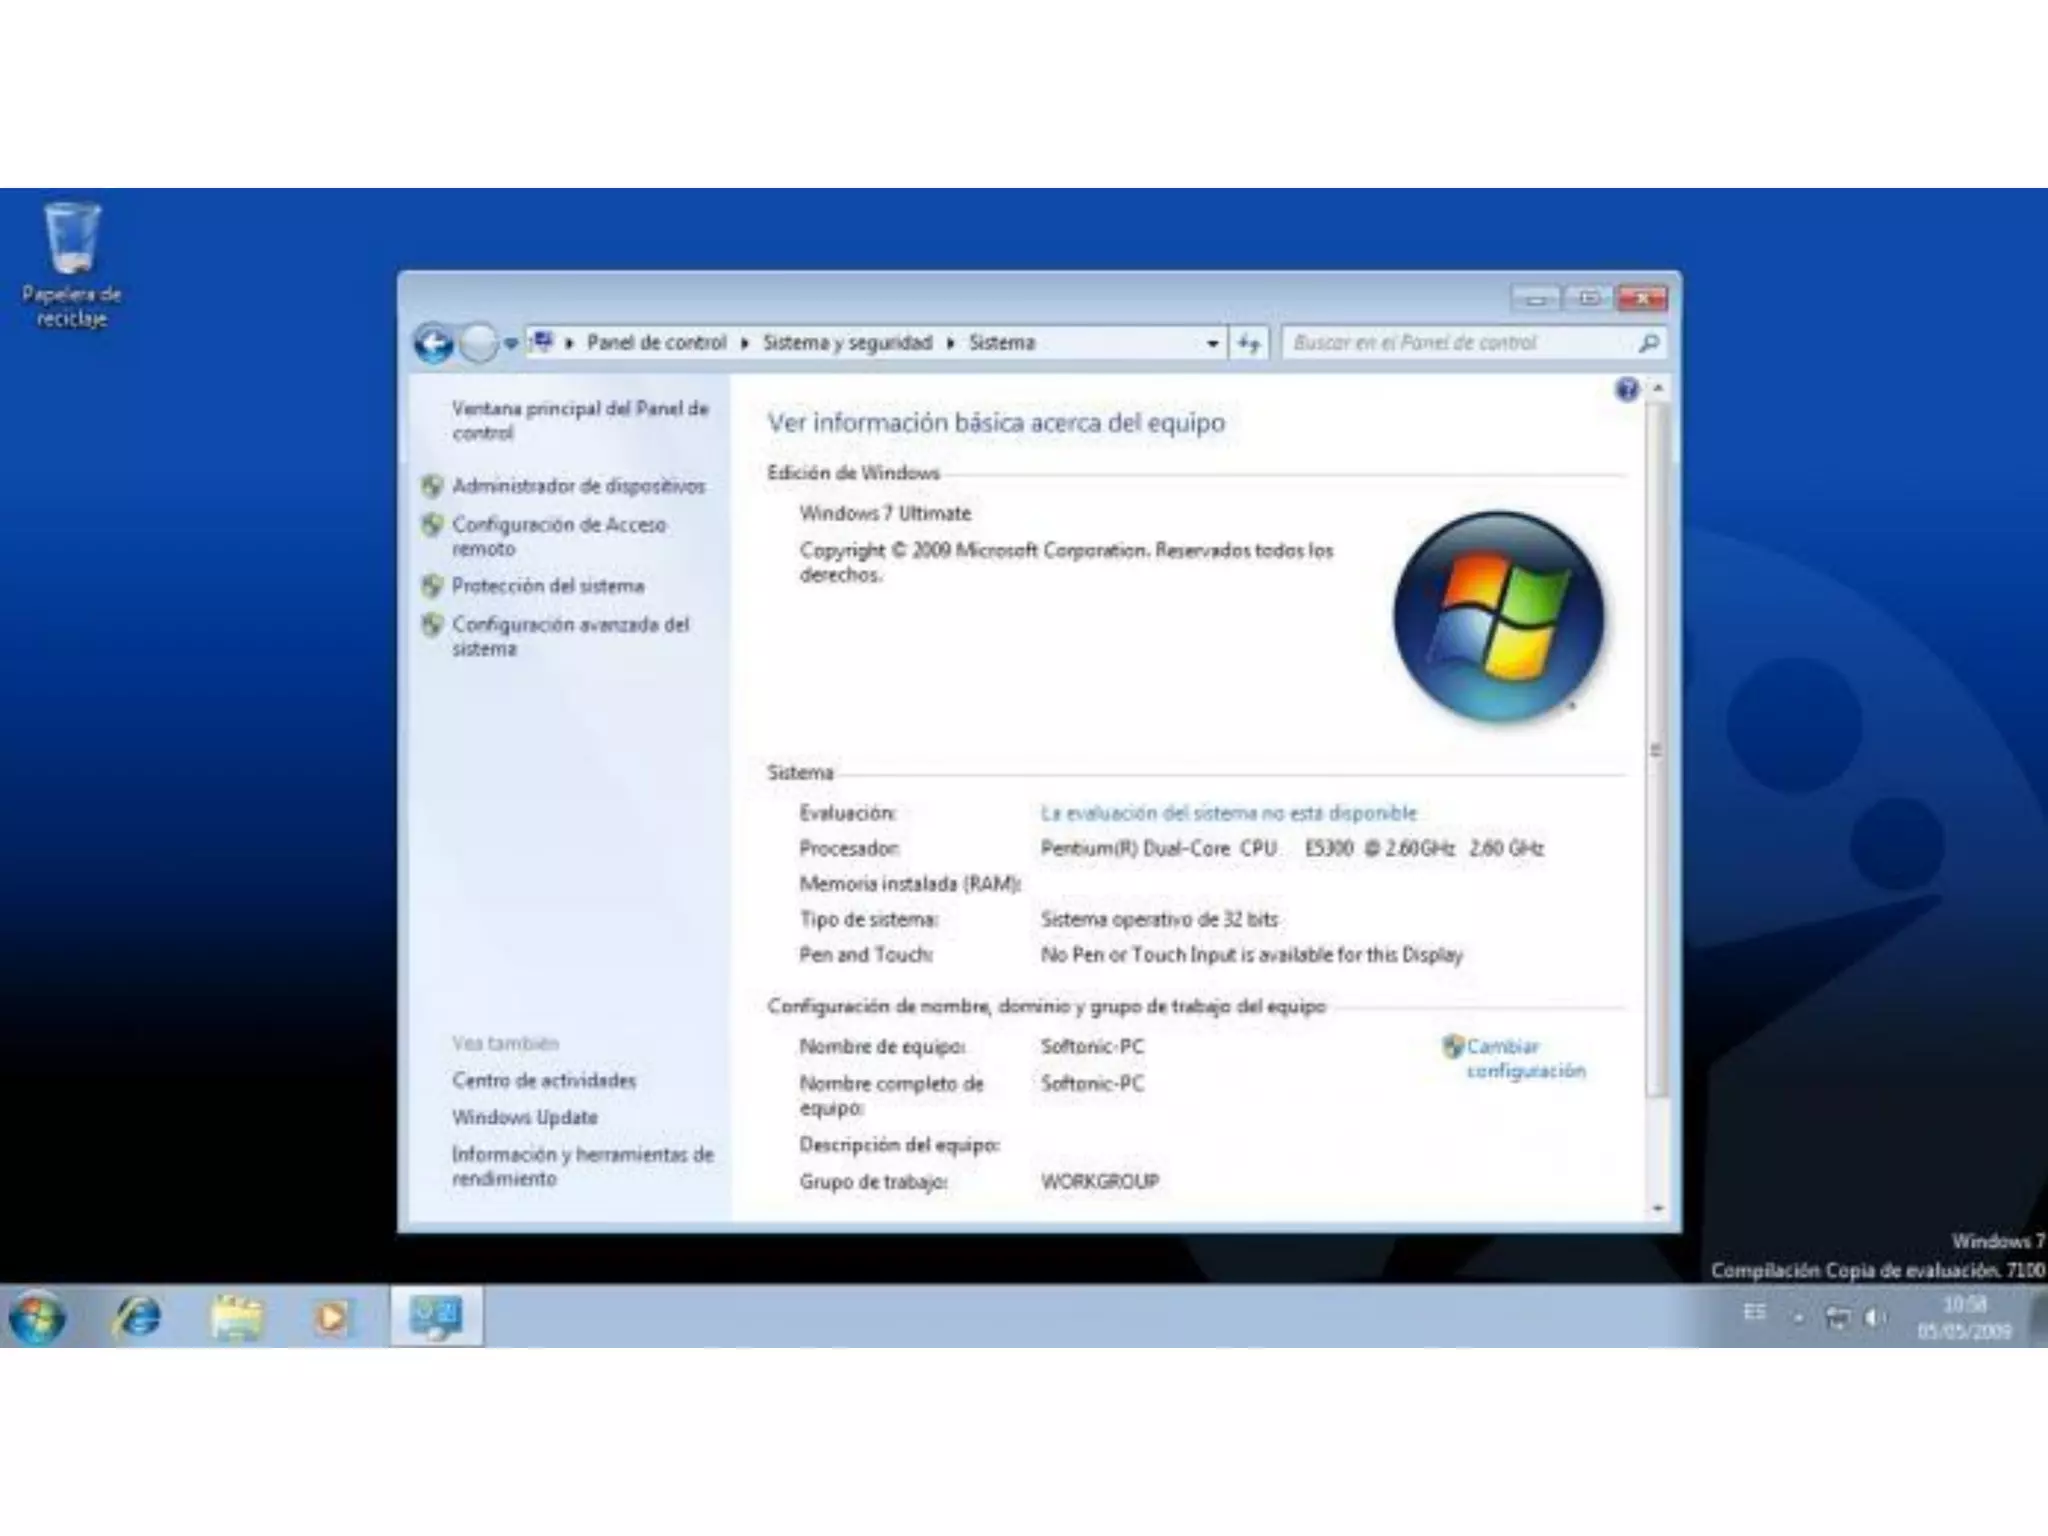
Task: Open the Windows Start orb
Action: (38, 1317)
